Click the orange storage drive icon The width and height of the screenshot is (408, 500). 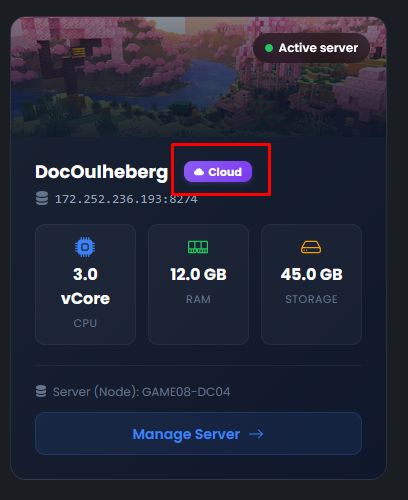pos(311,247)
